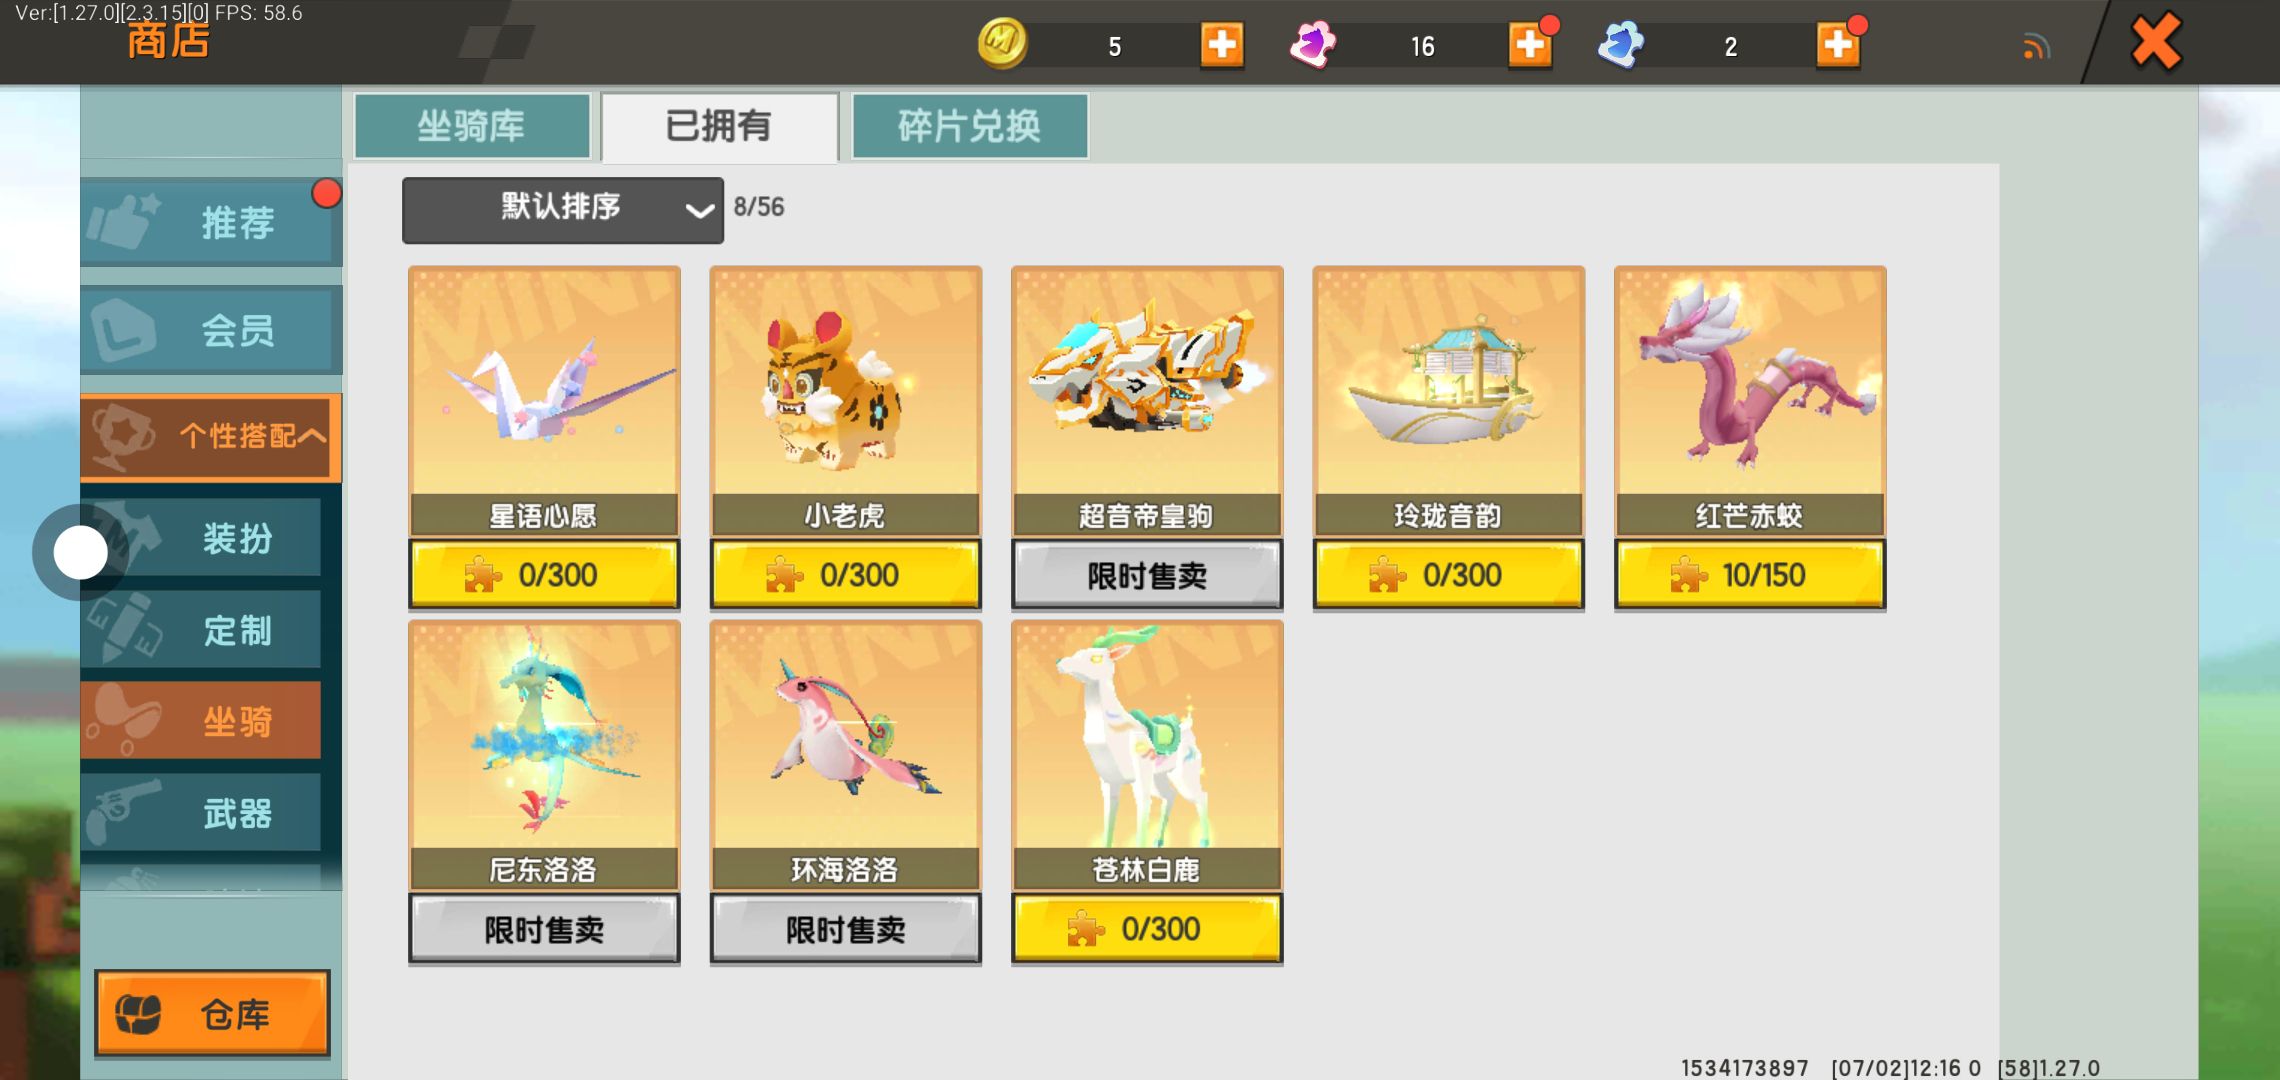Tap 10/150 fragment button for 红芒赤蛟
2280x1080 pixels.
point(1750,575)
